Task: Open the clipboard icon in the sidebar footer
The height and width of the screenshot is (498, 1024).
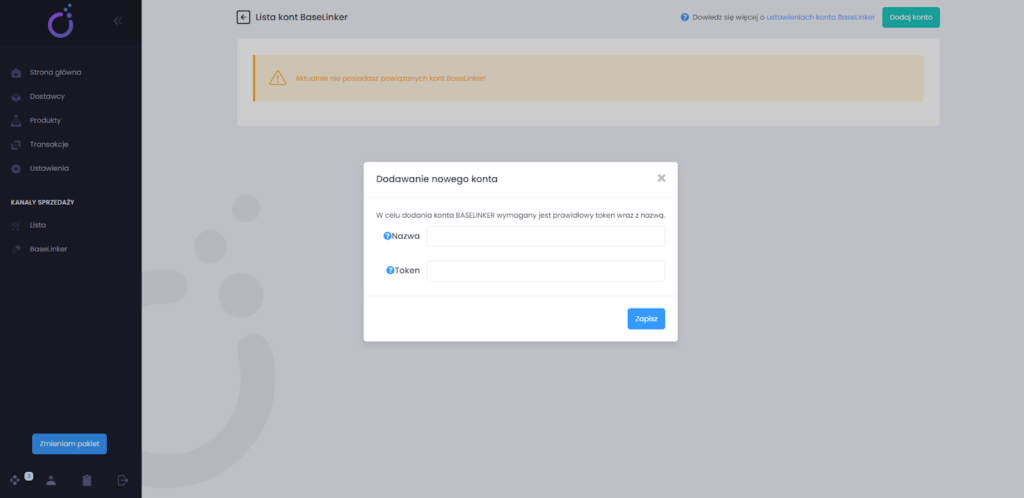Action: tap(87, 480)
